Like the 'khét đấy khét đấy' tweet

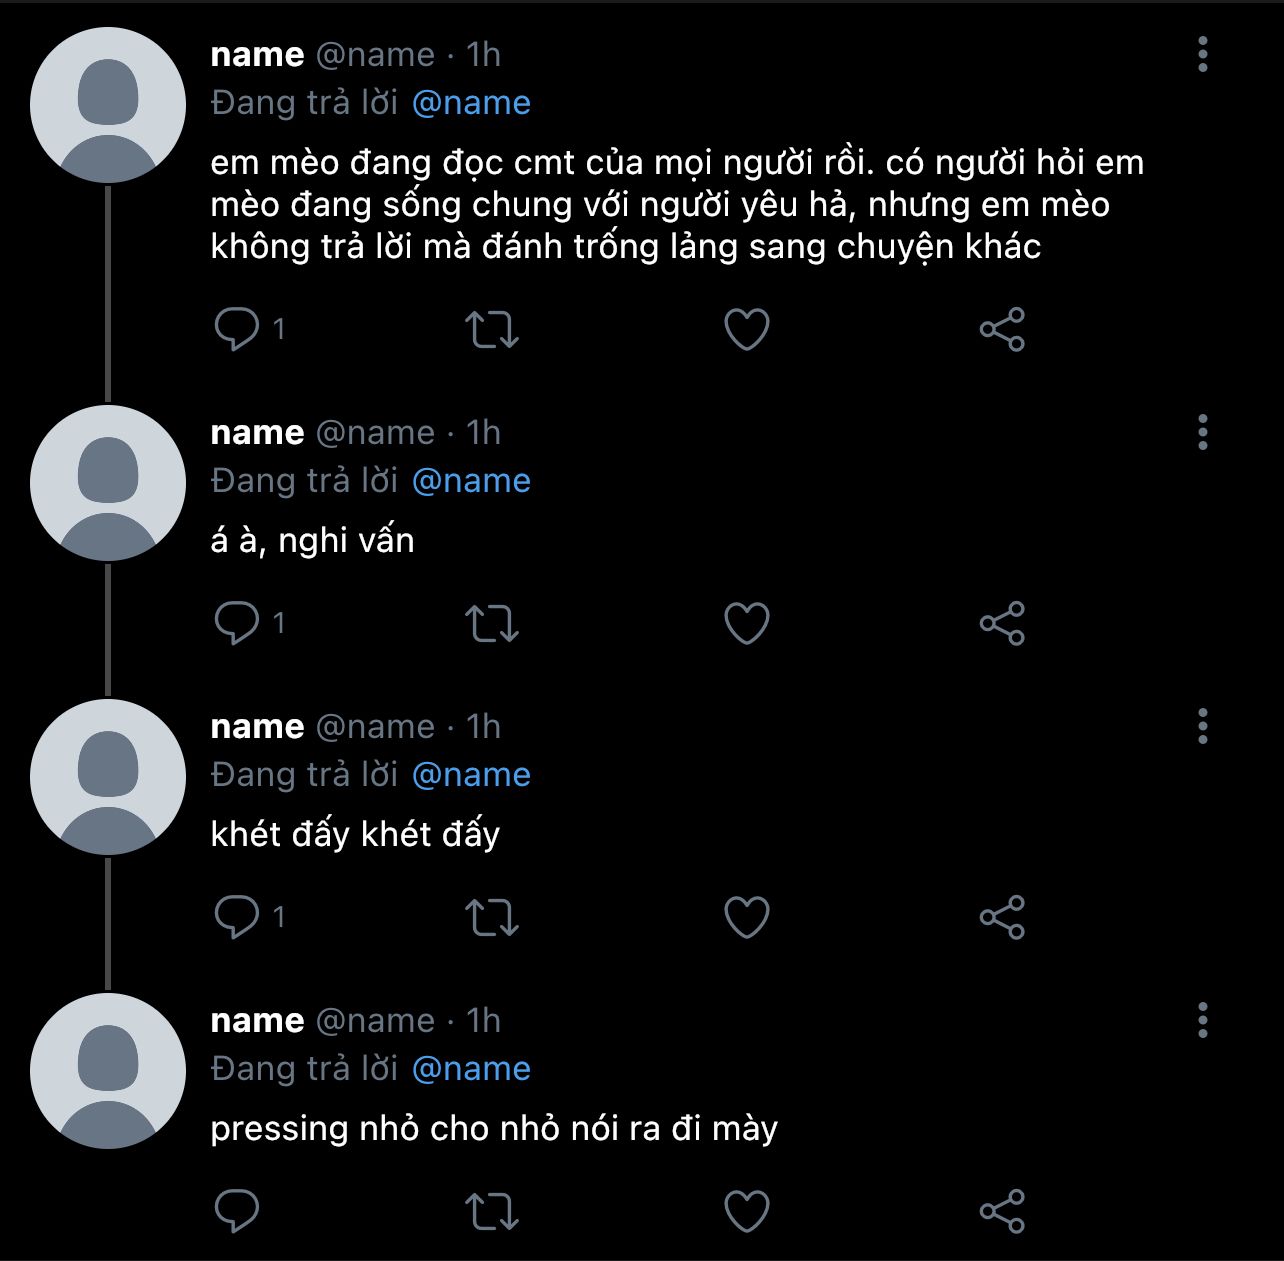click(747, 917)
